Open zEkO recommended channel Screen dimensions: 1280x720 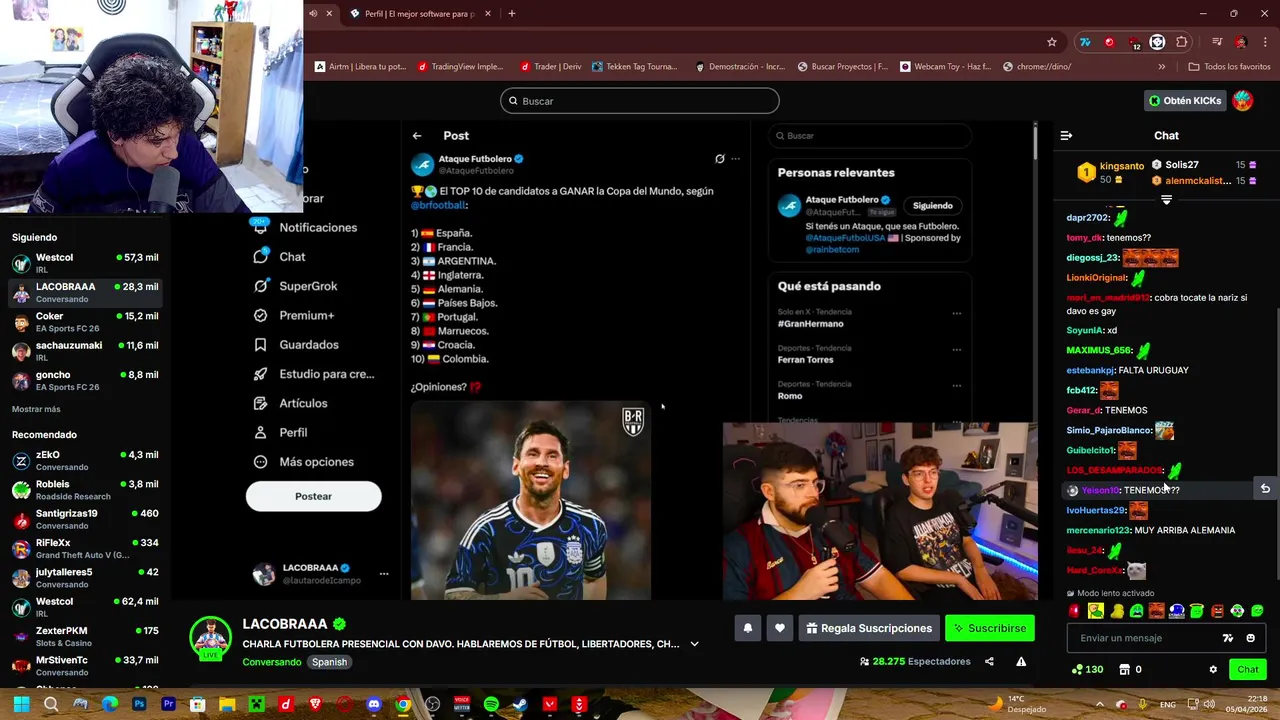tap(85, 460)
